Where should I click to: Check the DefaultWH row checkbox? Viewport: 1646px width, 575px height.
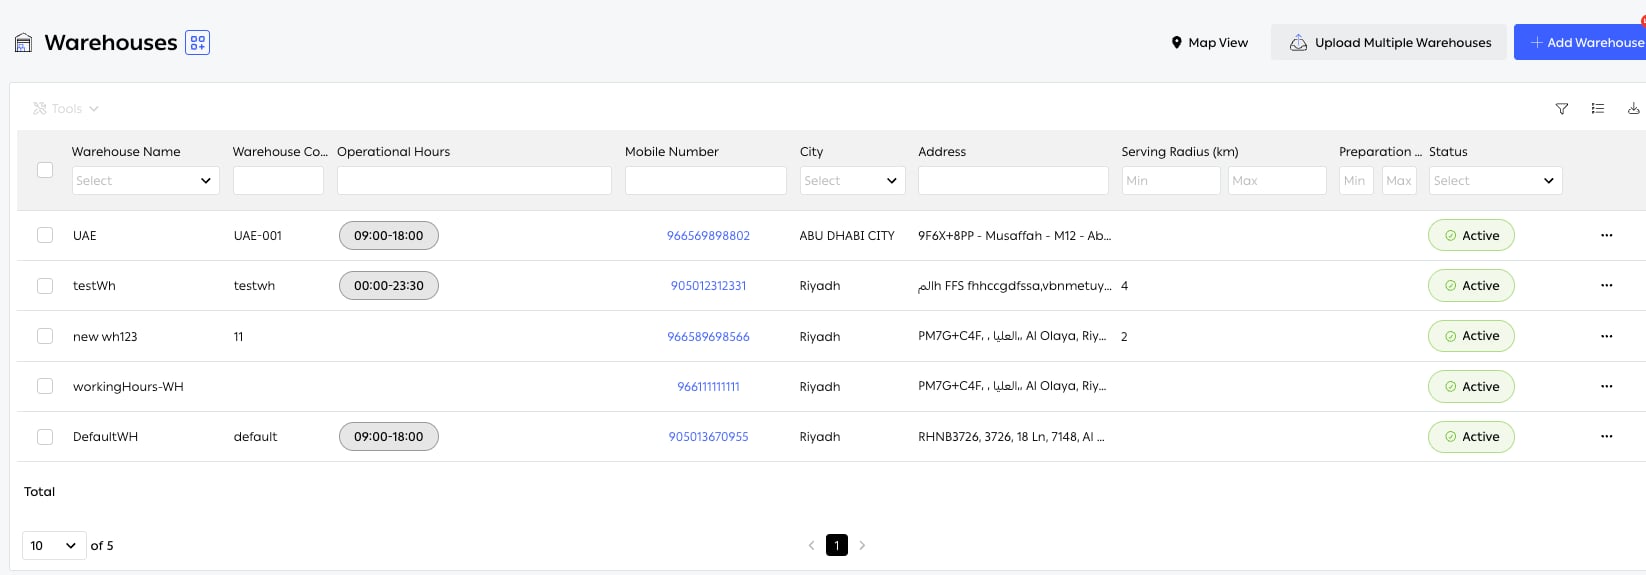[x=45, y=436]
